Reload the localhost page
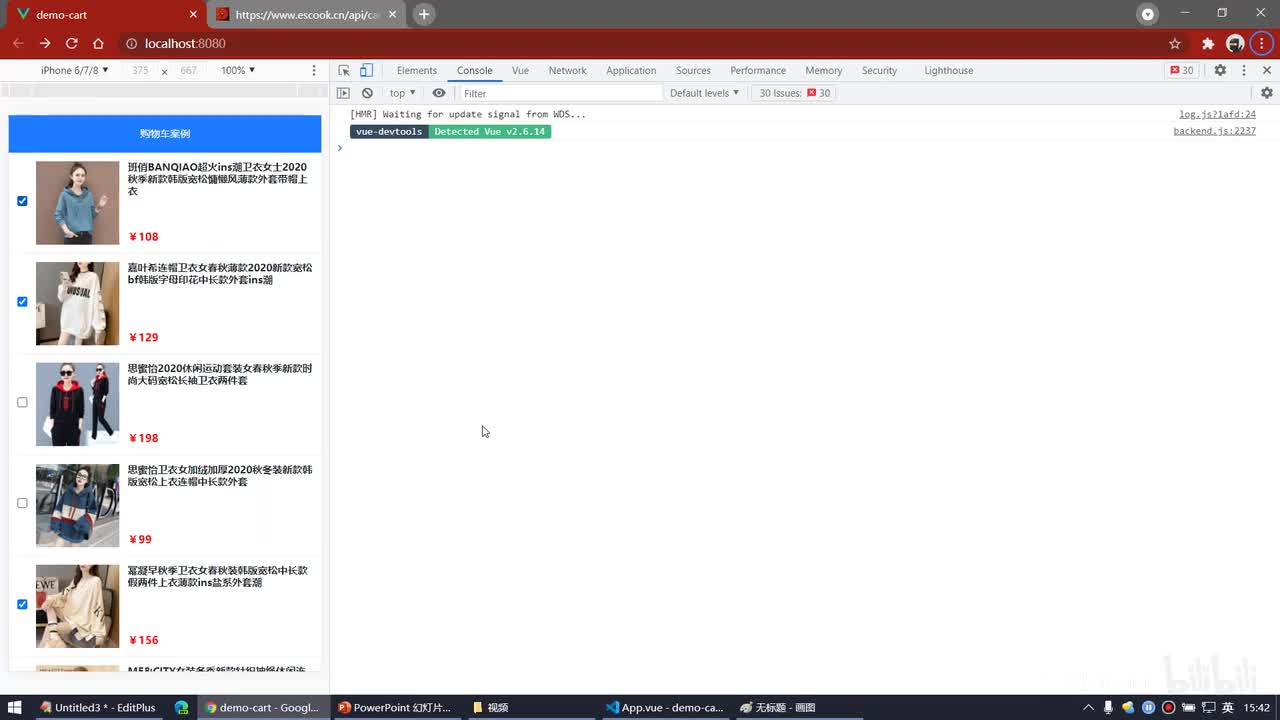Screen dimensions: 1280x720 [x=72, y=43]
